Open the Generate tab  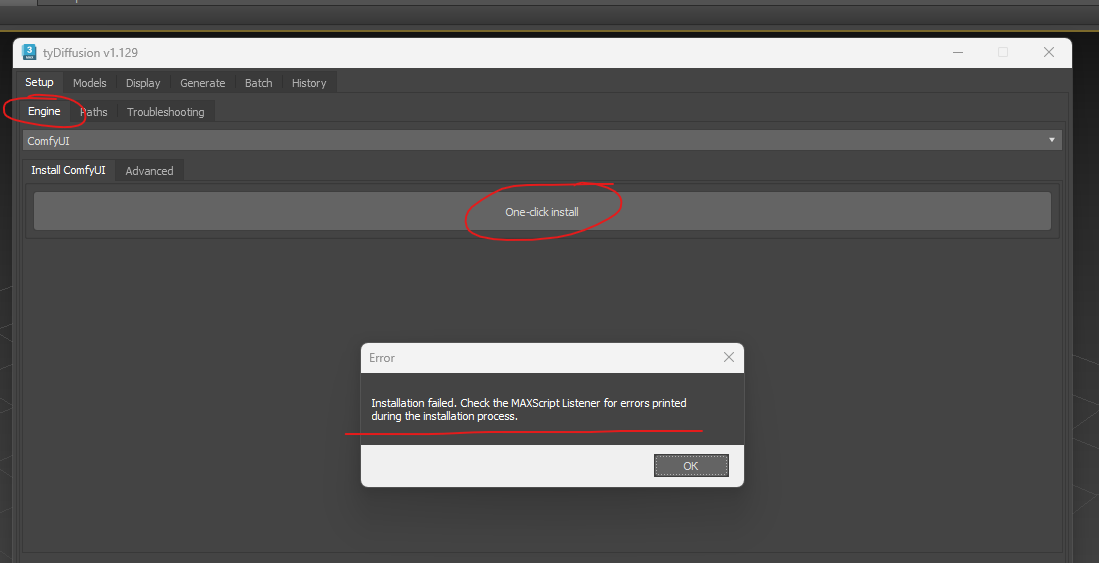(x=203, y=83)
